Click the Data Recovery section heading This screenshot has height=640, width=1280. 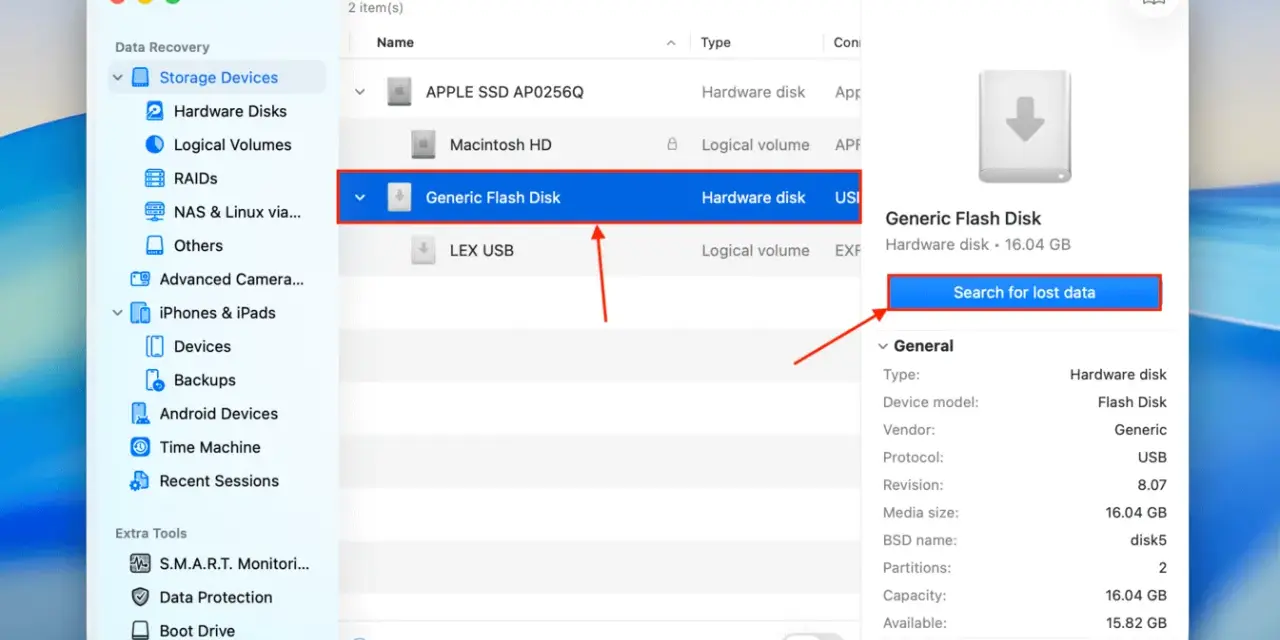pyautogui.click(x=162, y=47)
